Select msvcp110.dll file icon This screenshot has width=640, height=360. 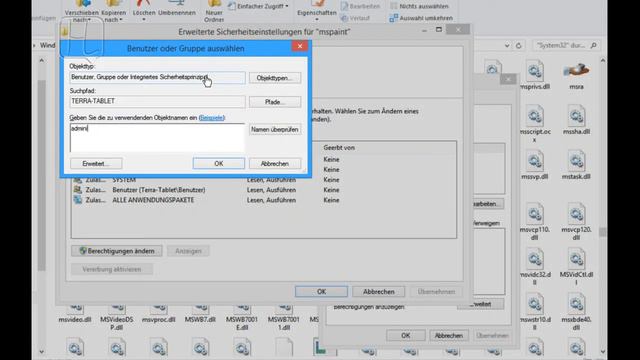click(x=535, y=215)
